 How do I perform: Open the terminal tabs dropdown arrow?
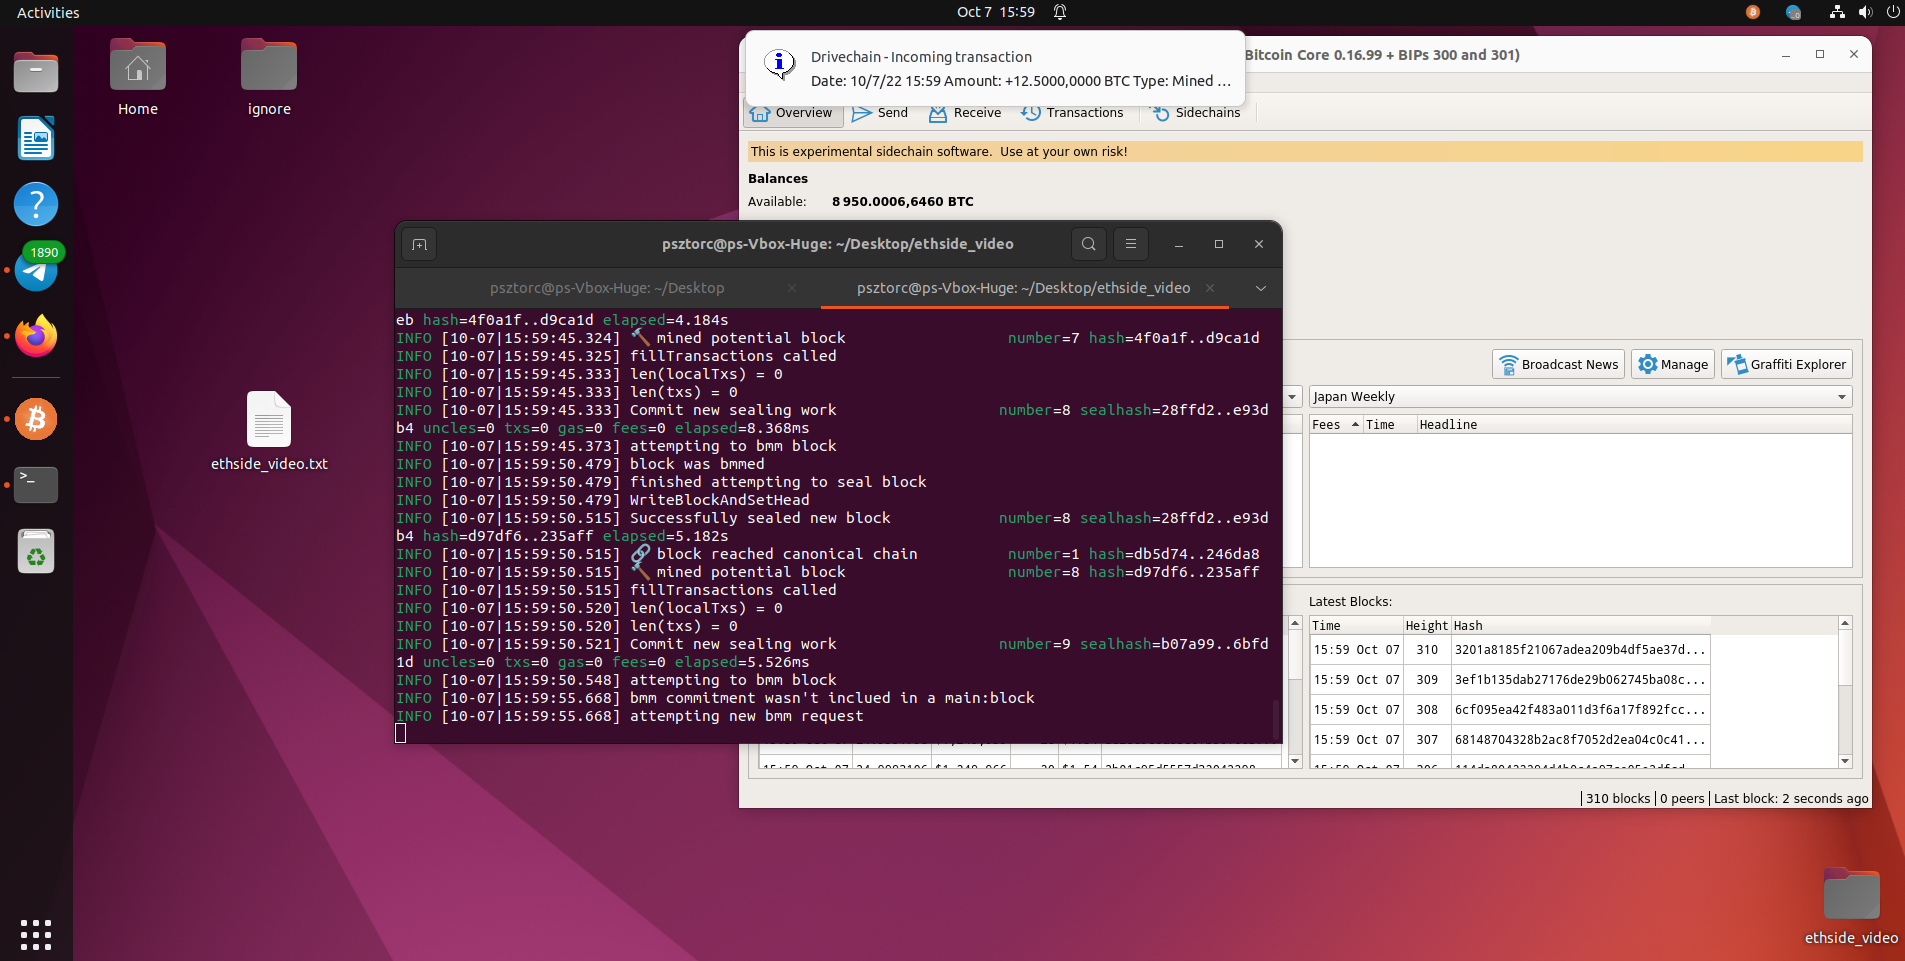click(x=1261, y=288)
